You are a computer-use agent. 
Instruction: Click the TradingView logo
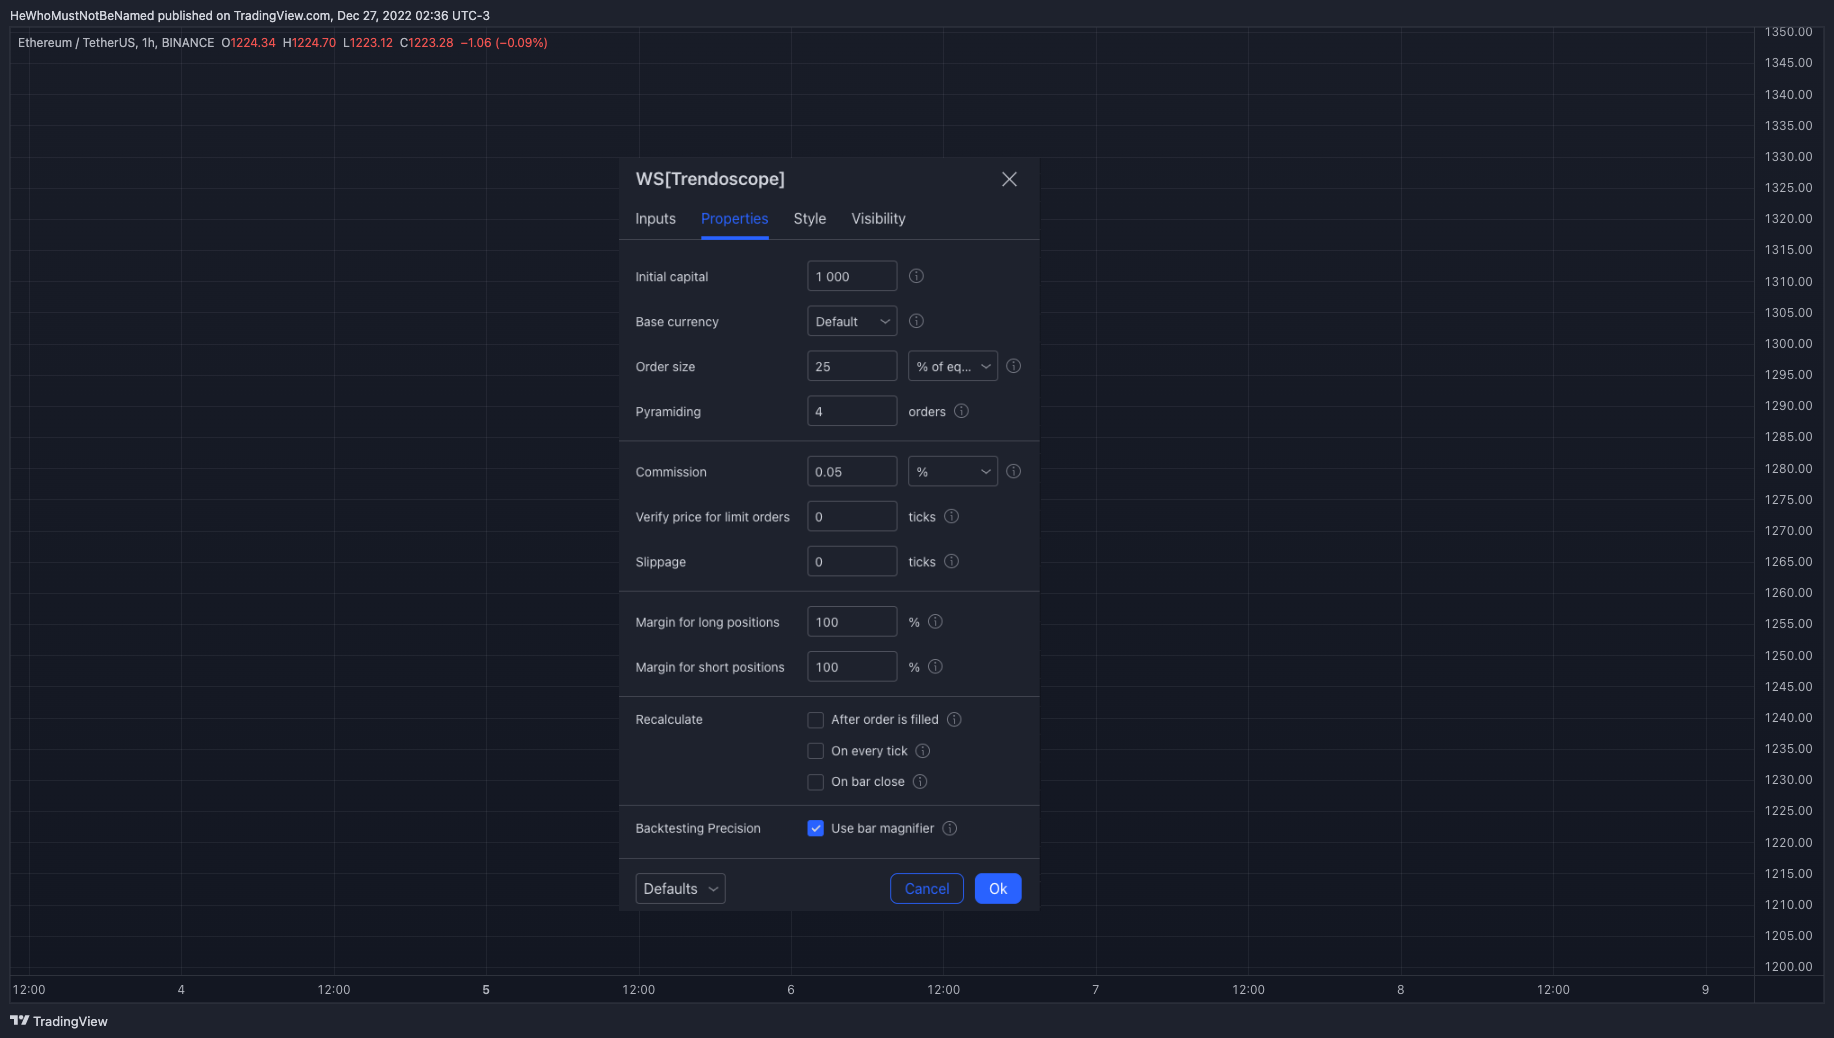click(59, 1021)
